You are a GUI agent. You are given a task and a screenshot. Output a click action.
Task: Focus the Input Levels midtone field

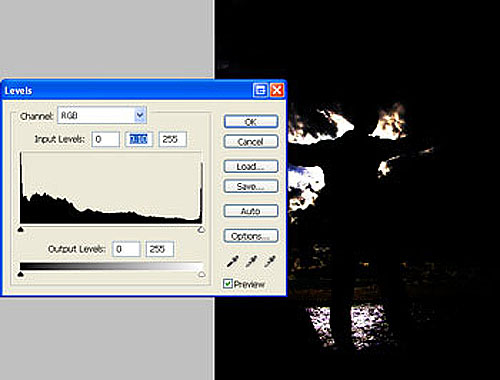coord(139,139)
